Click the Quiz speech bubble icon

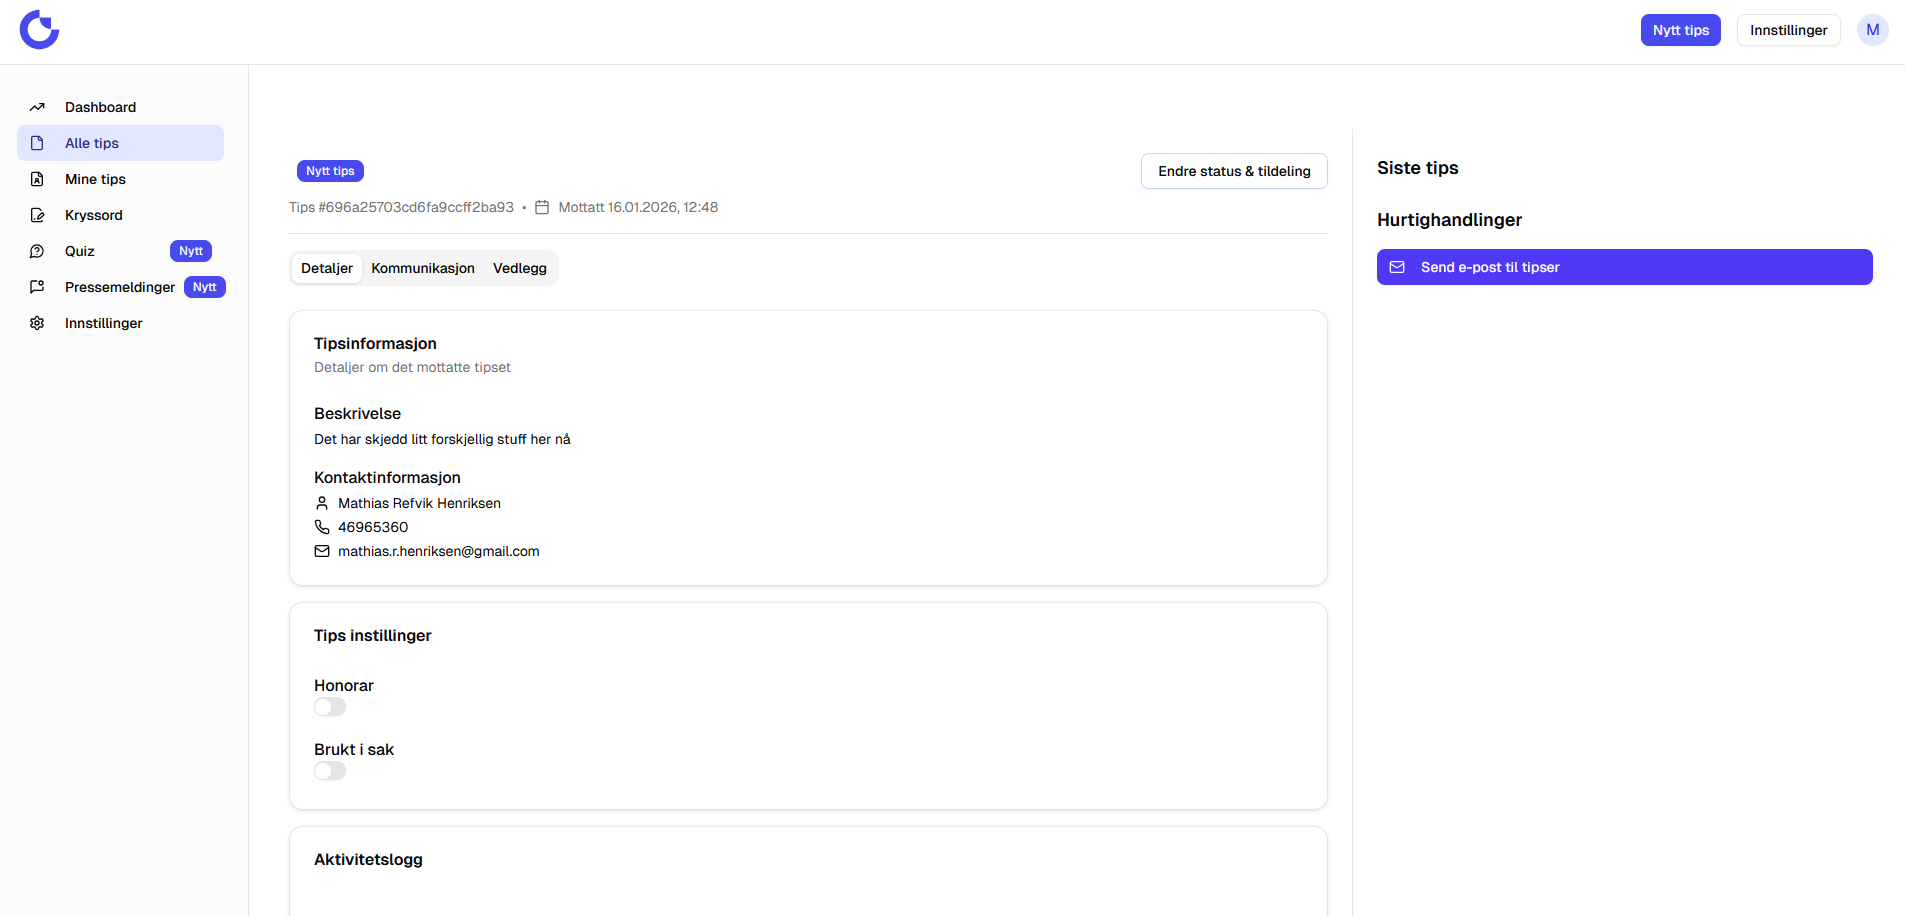pos(37,251)
